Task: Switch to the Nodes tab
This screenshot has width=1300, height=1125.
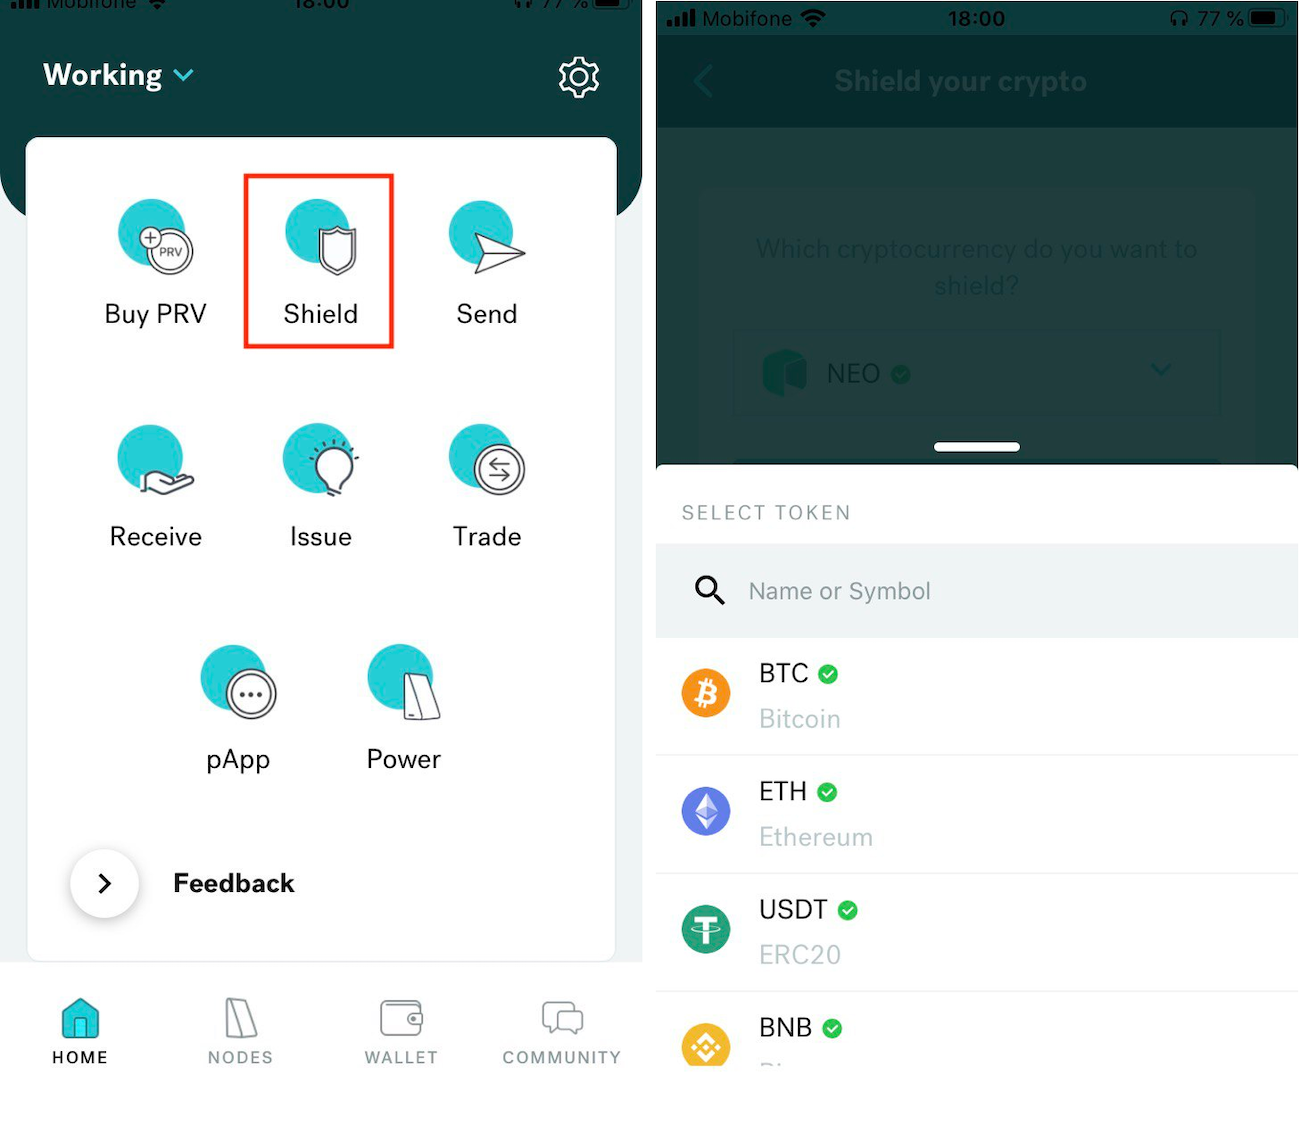Action: [x=240, y=1031]
